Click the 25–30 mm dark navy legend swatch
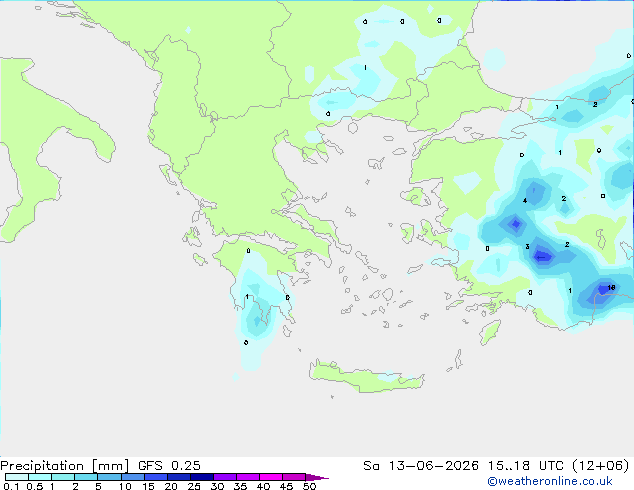This screenshot has height=490, width=634. [201, 477]
